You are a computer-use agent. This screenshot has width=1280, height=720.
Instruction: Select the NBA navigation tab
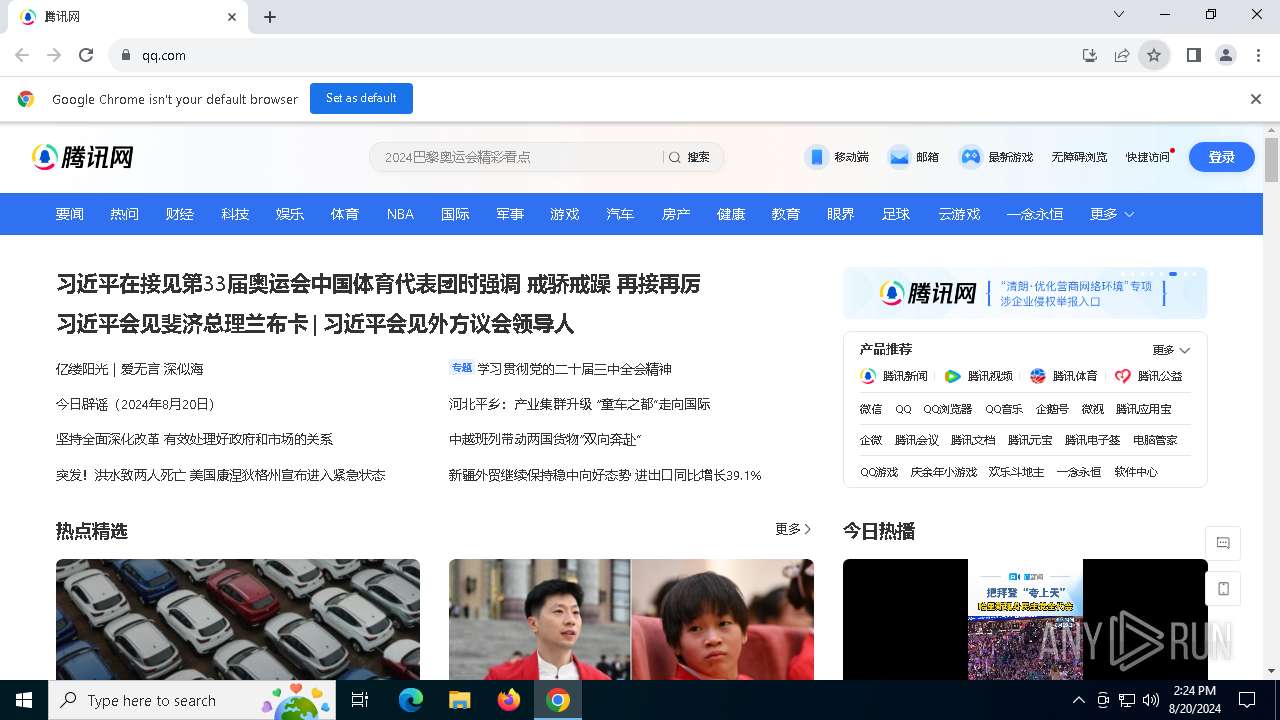(x=400, y=214)
